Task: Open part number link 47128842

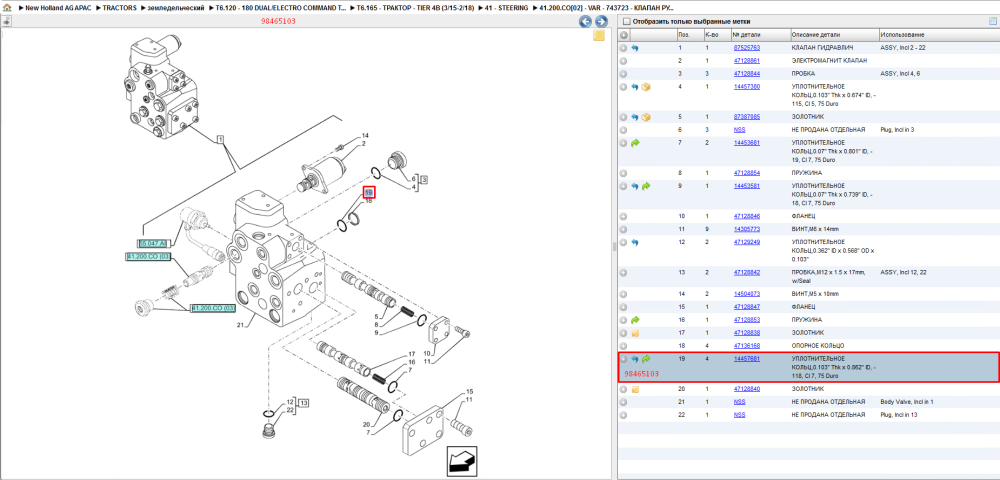Action: click(x=747, y=272)
